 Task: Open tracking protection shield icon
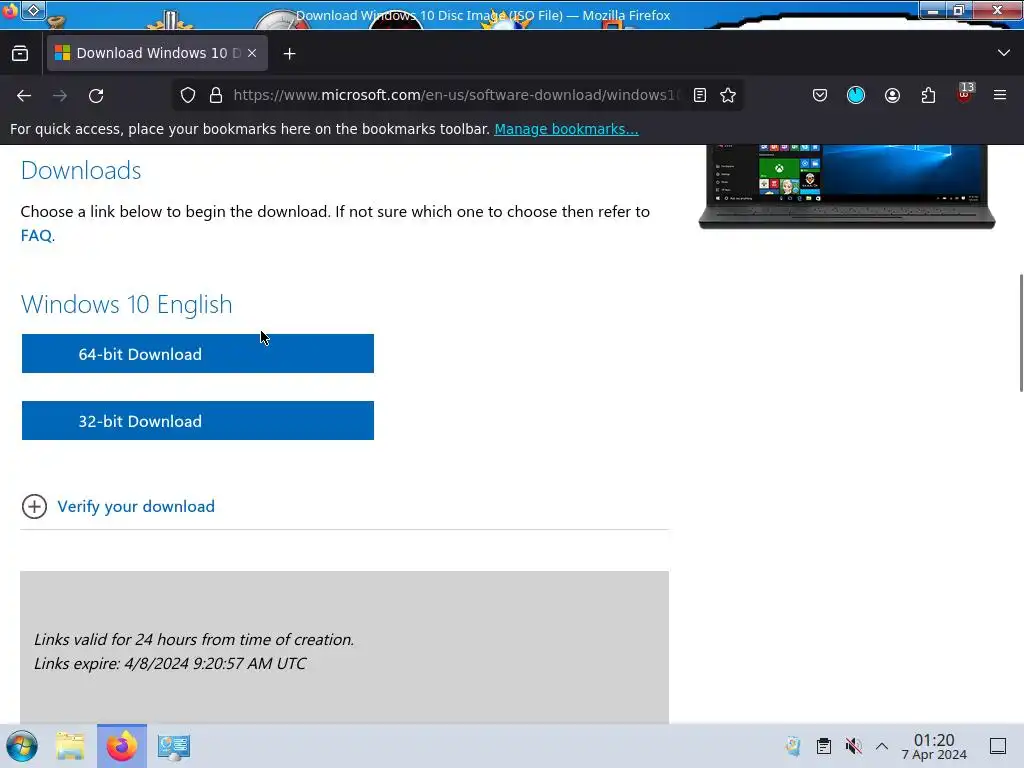tap(188, 95)
